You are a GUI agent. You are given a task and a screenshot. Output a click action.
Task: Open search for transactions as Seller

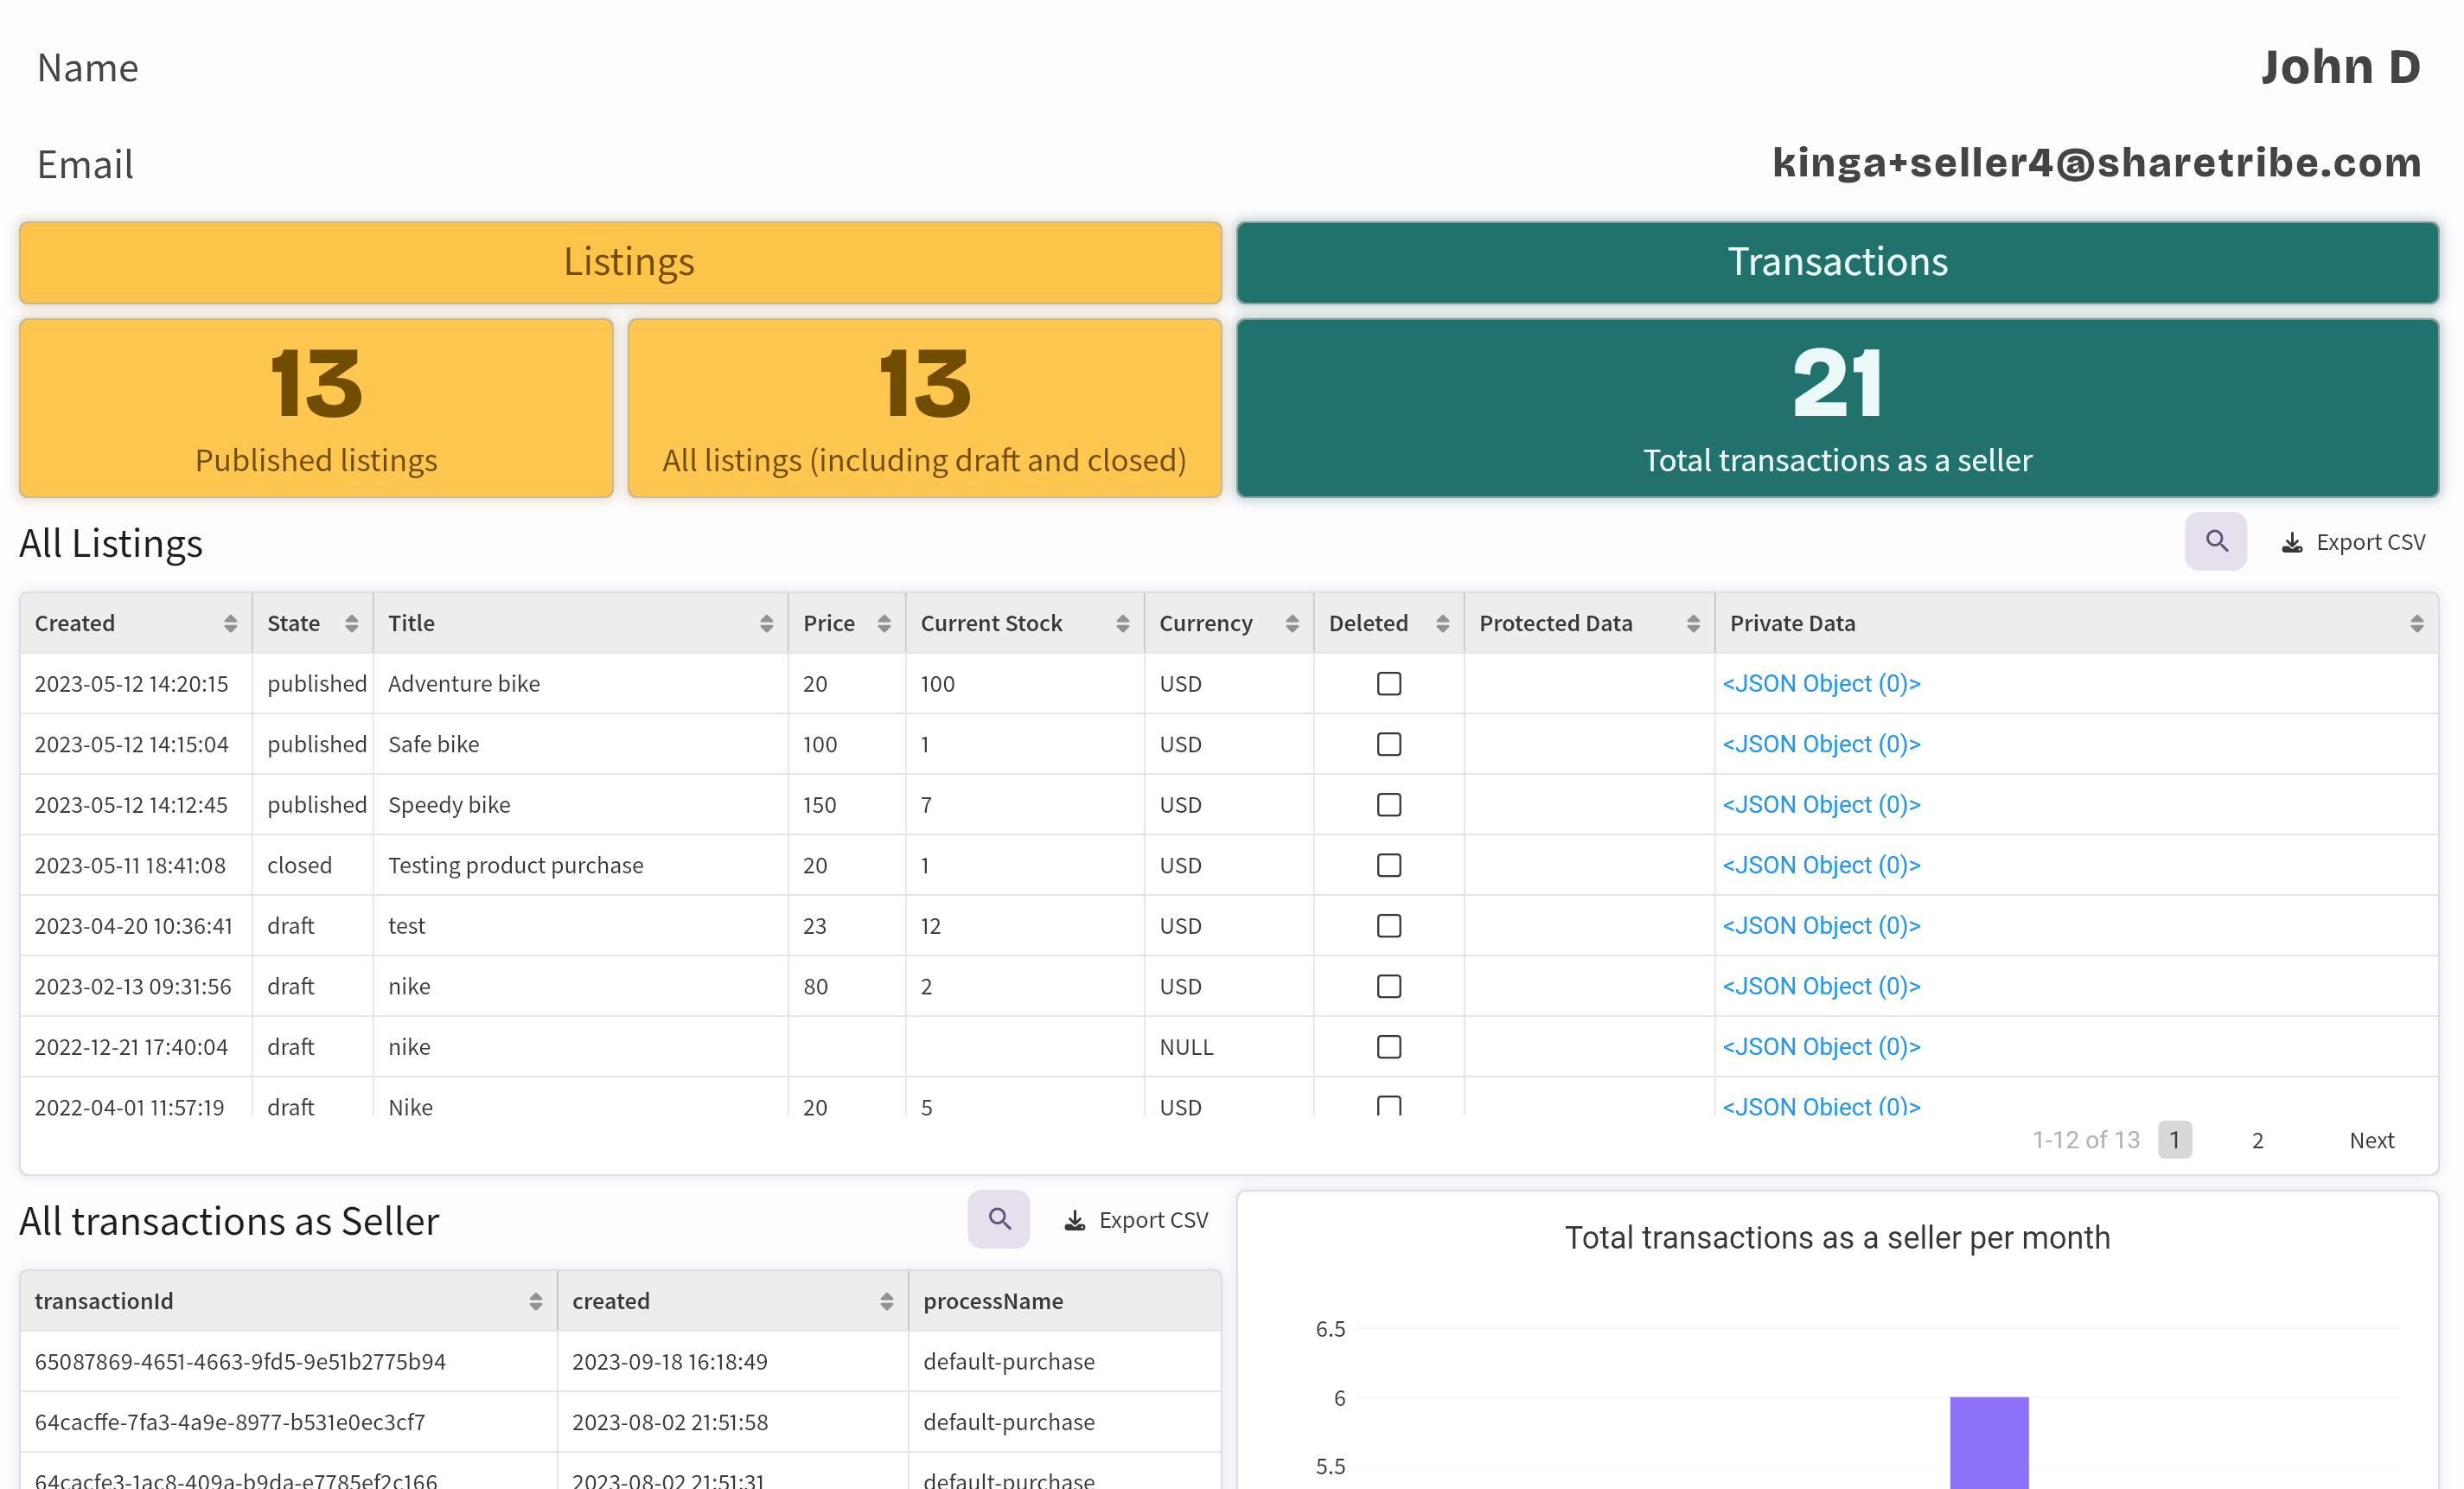998,1219
